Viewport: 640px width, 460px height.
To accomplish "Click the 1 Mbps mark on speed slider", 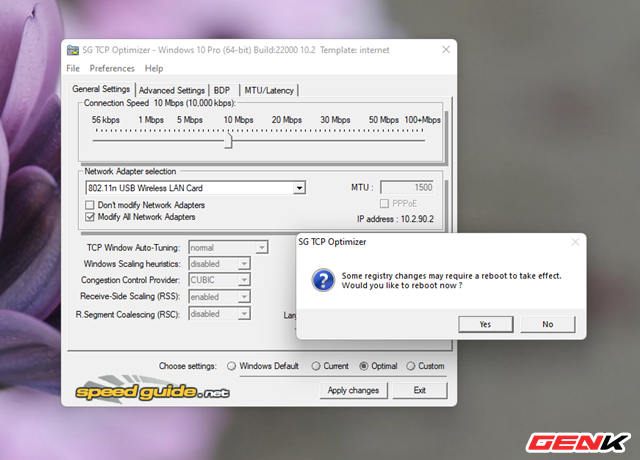I will (x=151, y=120).
